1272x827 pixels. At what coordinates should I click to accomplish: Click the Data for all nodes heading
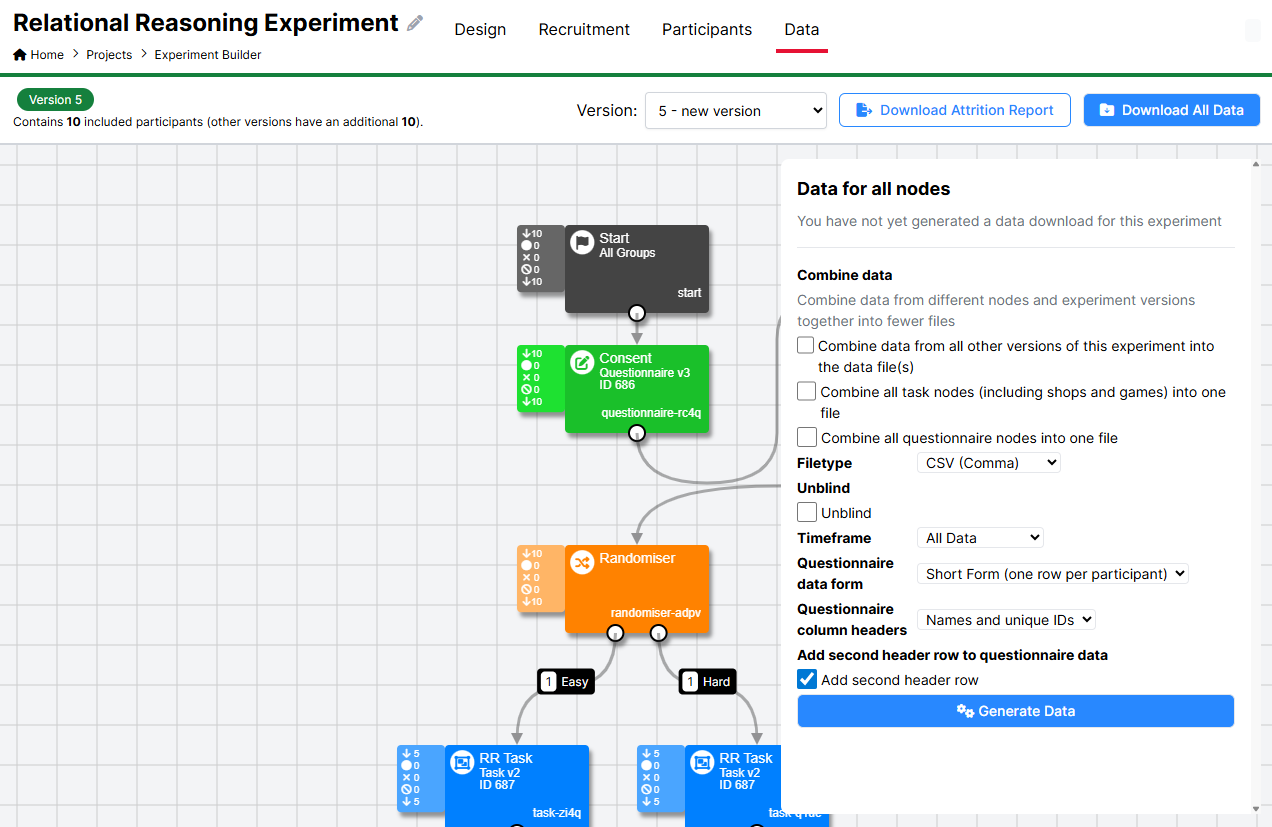873,189
